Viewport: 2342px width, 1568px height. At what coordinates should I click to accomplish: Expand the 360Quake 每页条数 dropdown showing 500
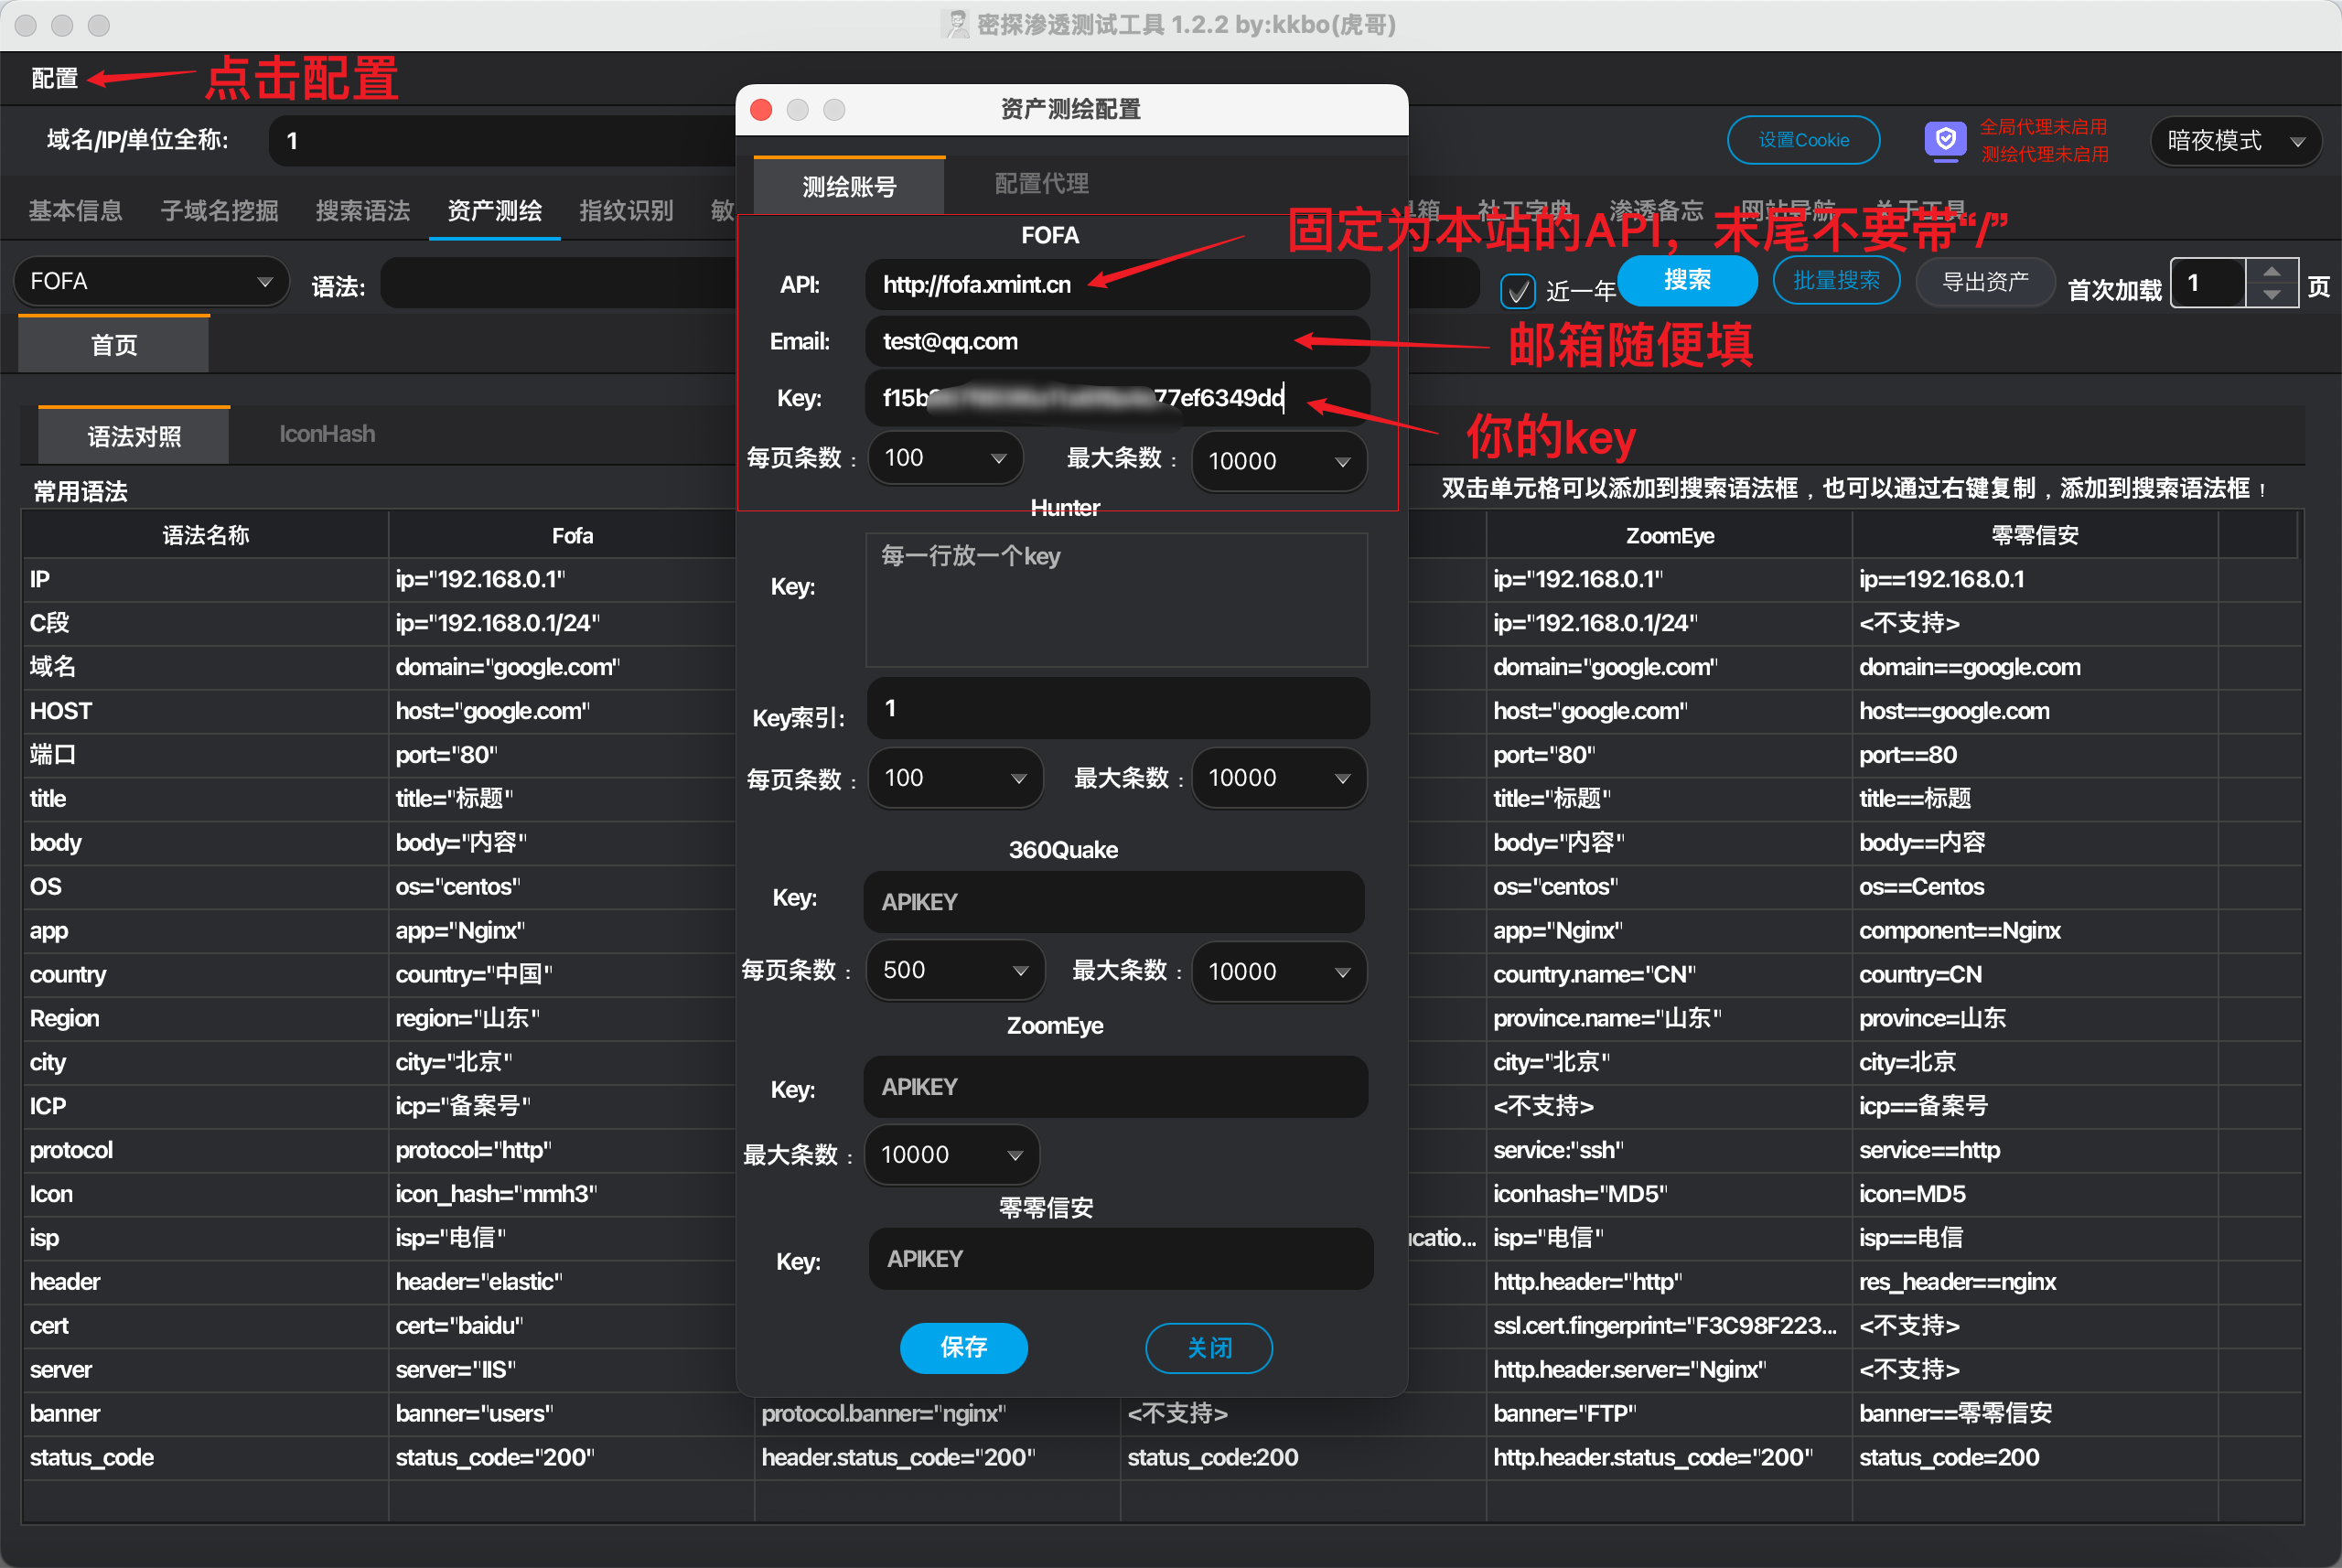click(954, 970)
